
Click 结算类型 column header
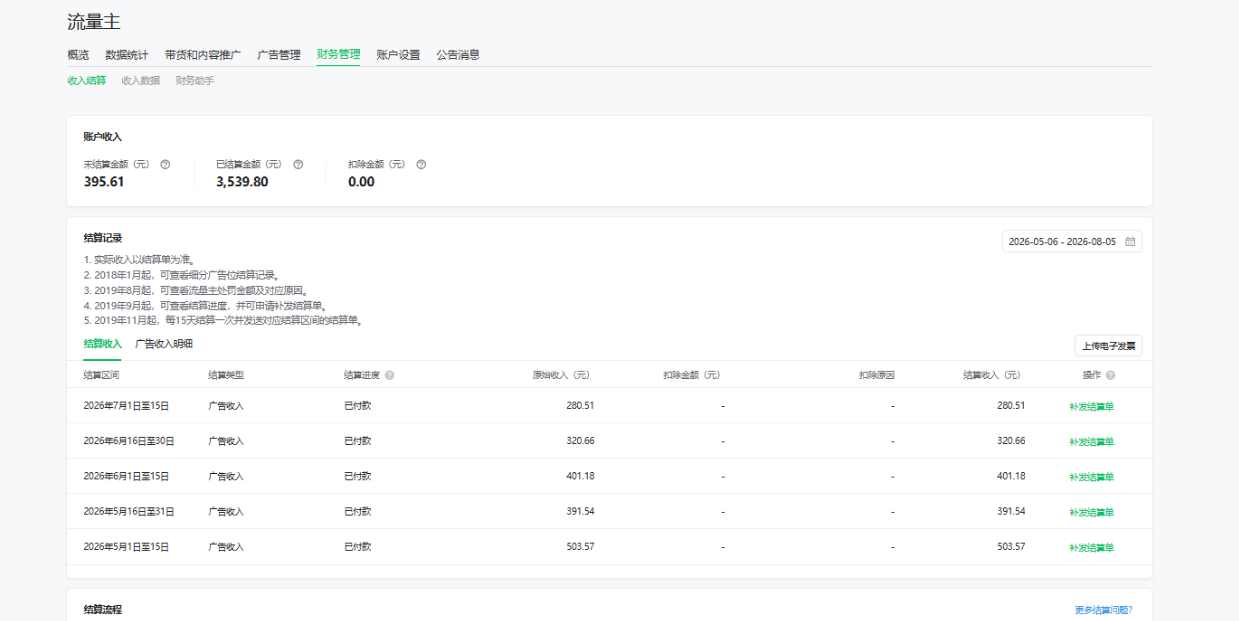pos(226,375)
